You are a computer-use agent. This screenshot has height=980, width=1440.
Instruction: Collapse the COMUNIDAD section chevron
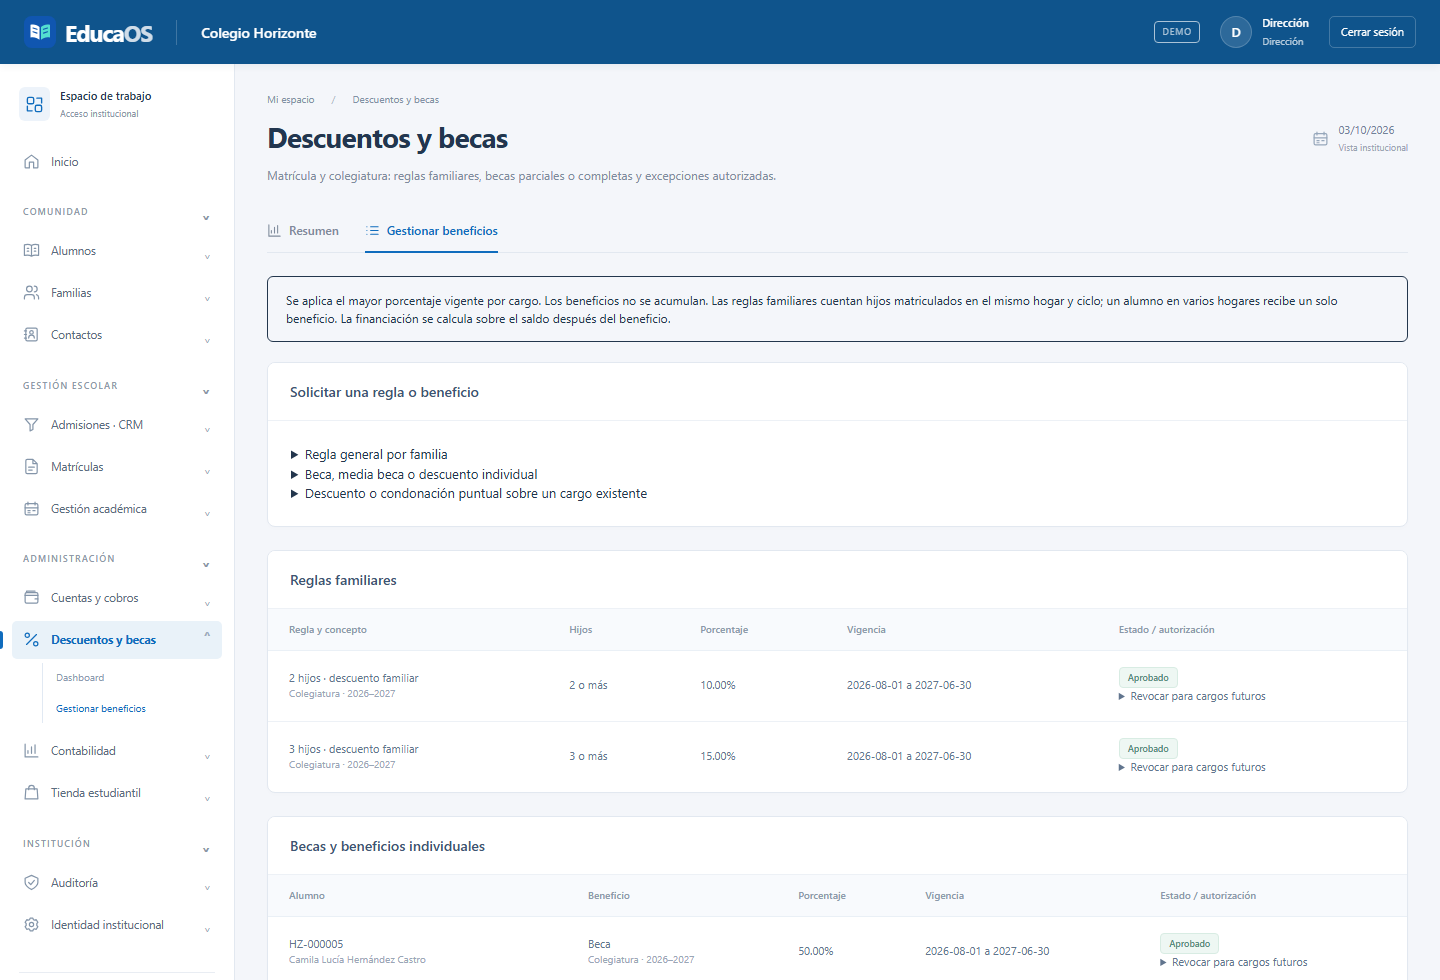point(206,217)
